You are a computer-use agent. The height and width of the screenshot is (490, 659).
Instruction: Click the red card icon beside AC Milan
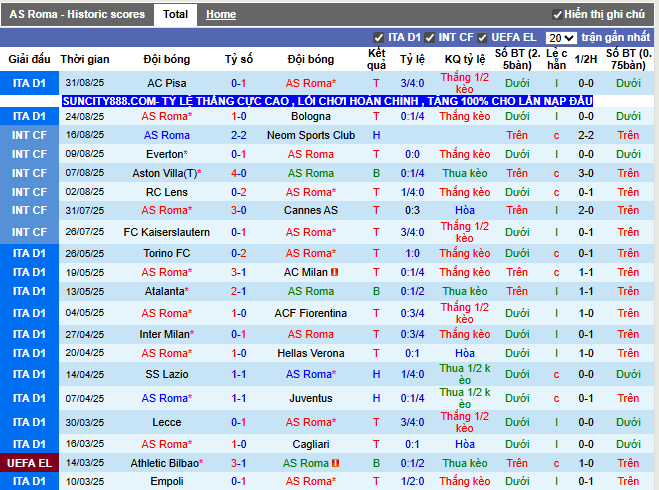[x=335, y=272]
